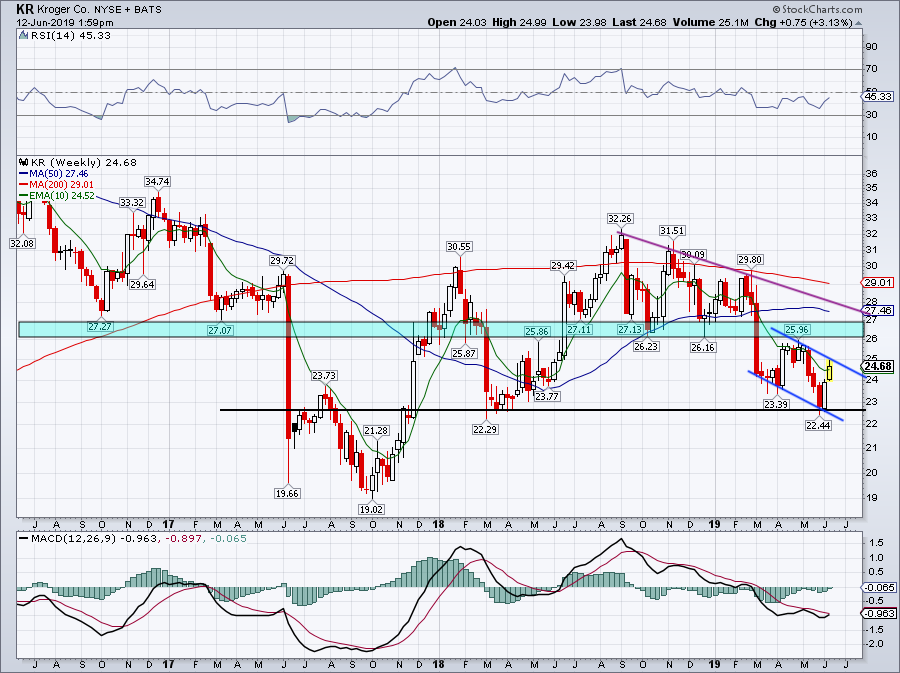The height and width of the screenshot is (673, 900).
Task: Click the KR ticker symbol in the header
Action: pos(24,9)
